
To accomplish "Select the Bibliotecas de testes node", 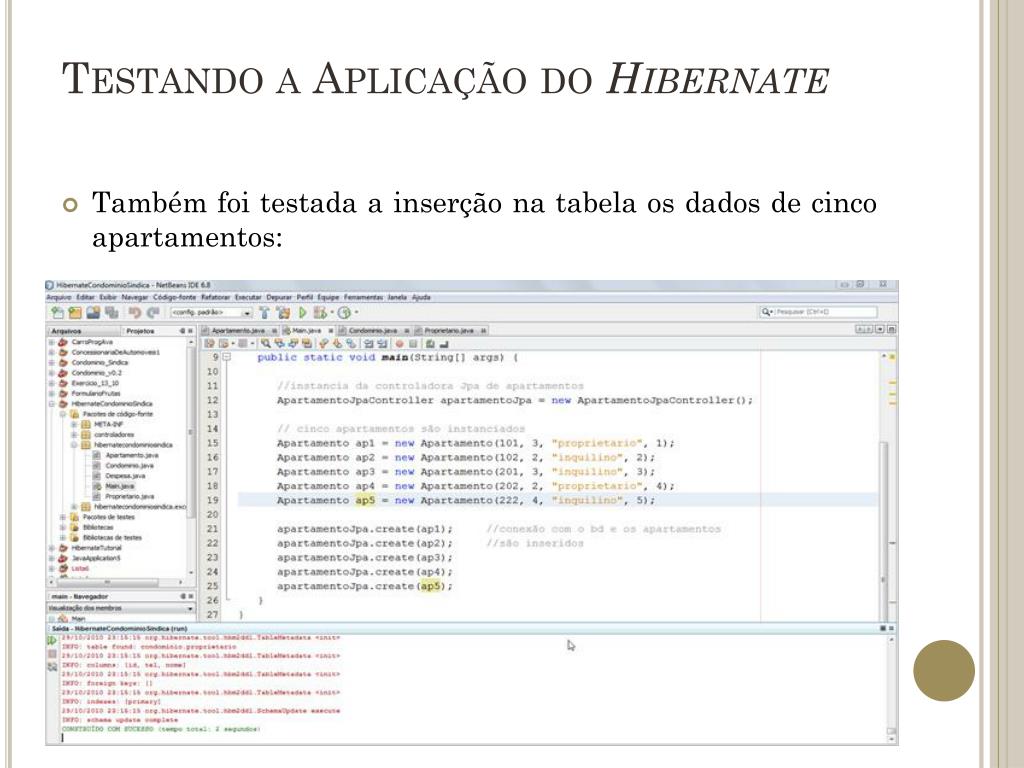I will [x=112, y=537].
